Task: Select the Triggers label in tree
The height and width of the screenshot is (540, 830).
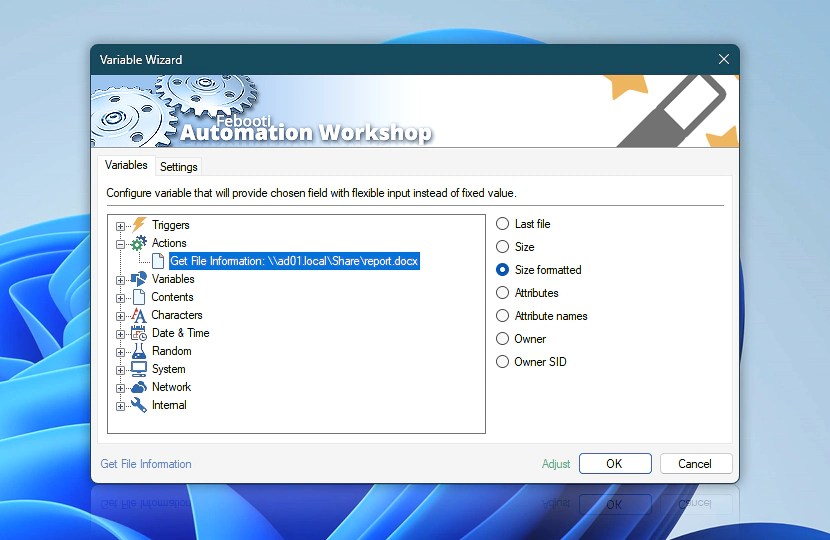Action: pos(170,225)
